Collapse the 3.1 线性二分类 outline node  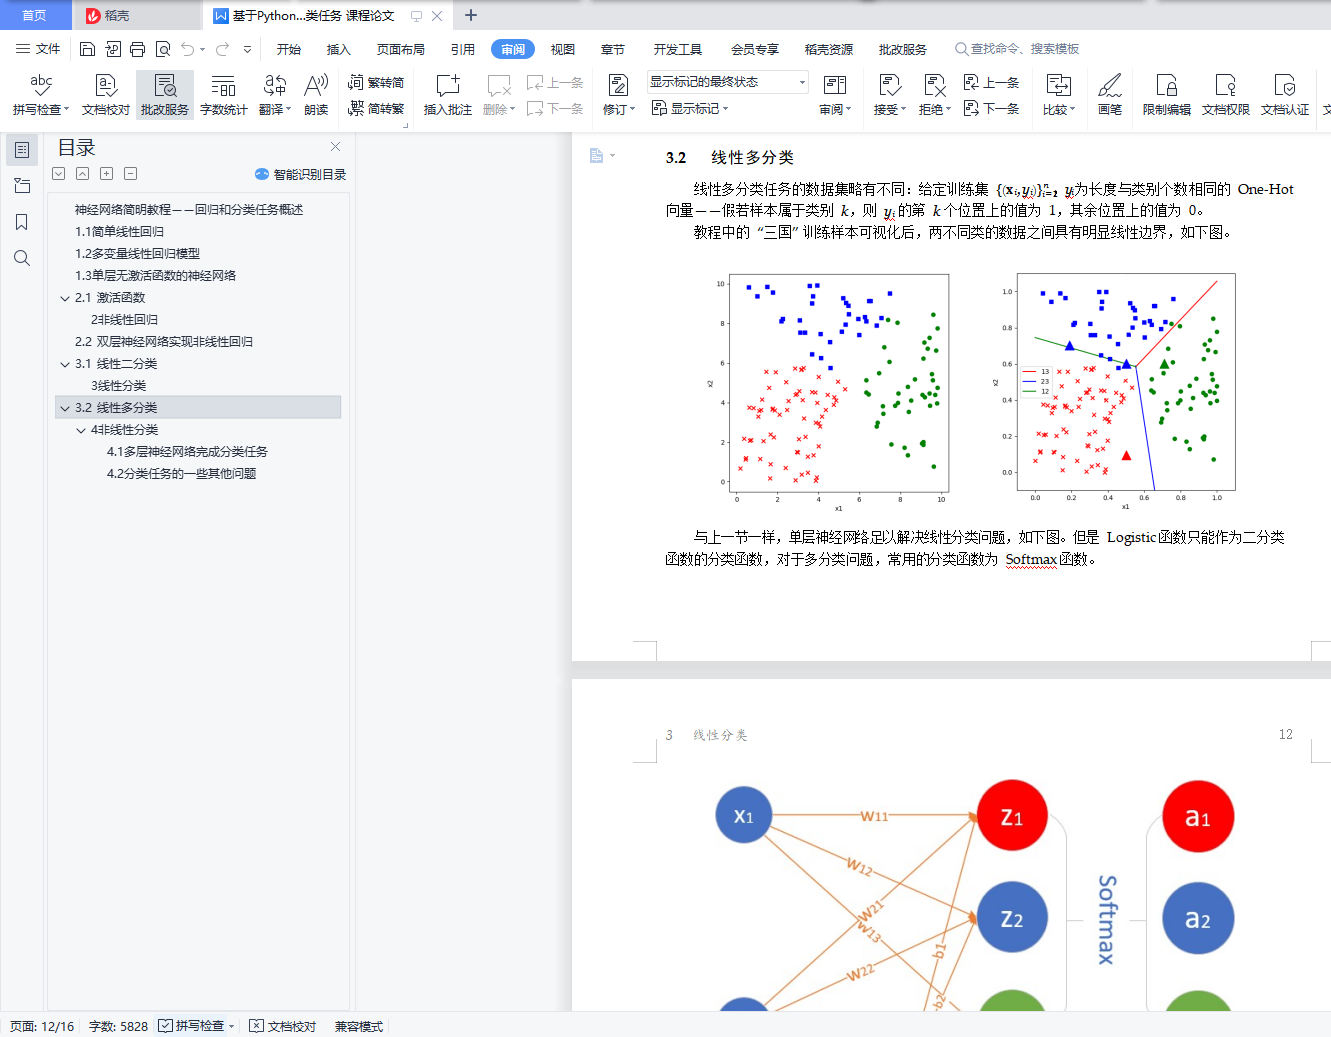point(65,364)
